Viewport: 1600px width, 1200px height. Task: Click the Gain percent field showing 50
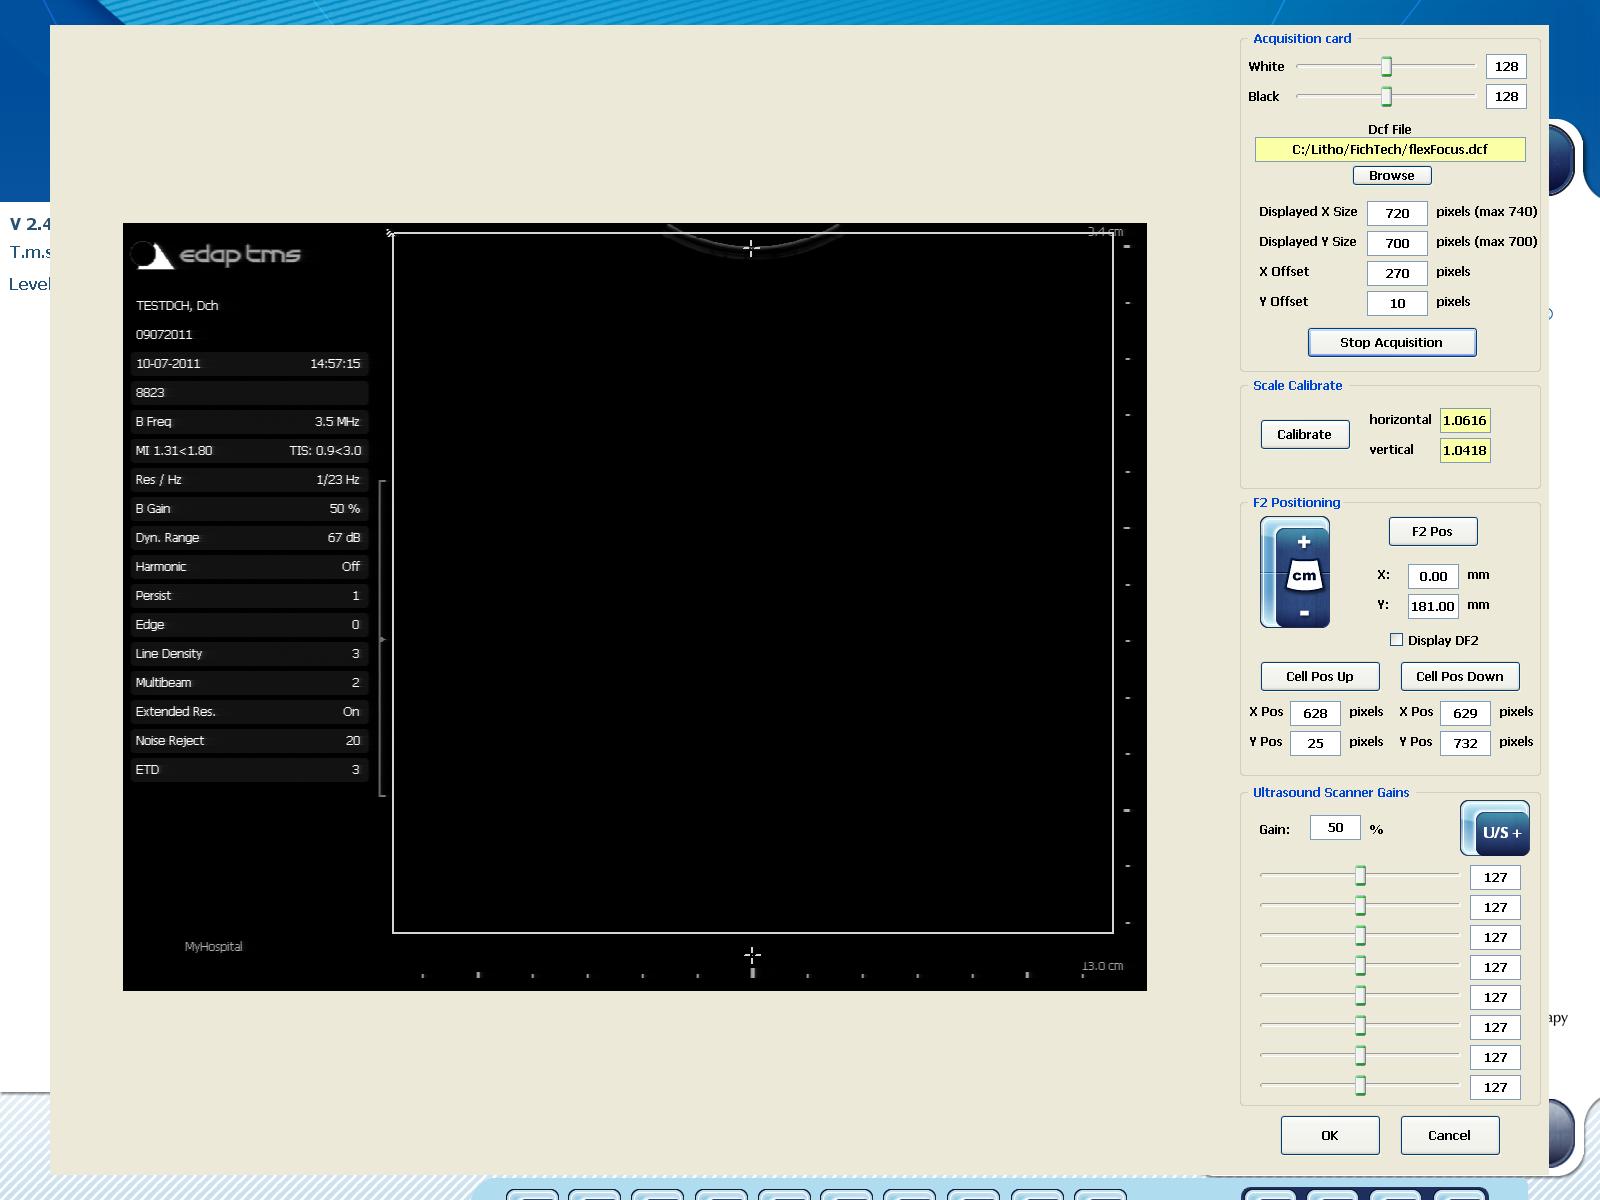coord(1335,827)
